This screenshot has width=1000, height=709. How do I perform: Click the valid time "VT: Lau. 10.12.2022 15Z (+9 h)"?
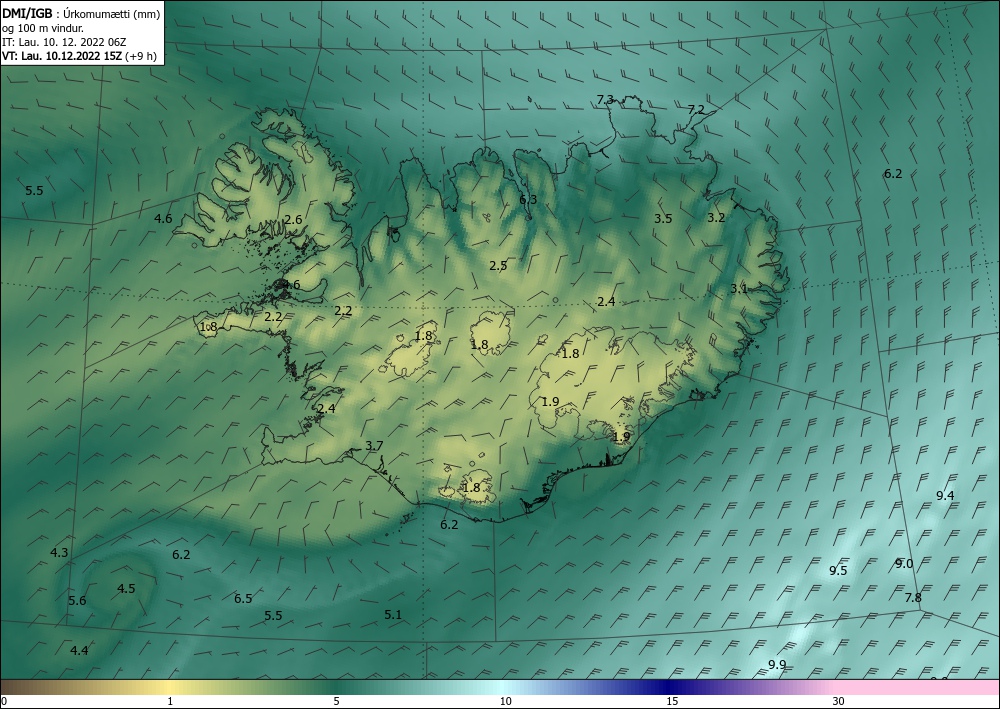(x=79, y=55)
